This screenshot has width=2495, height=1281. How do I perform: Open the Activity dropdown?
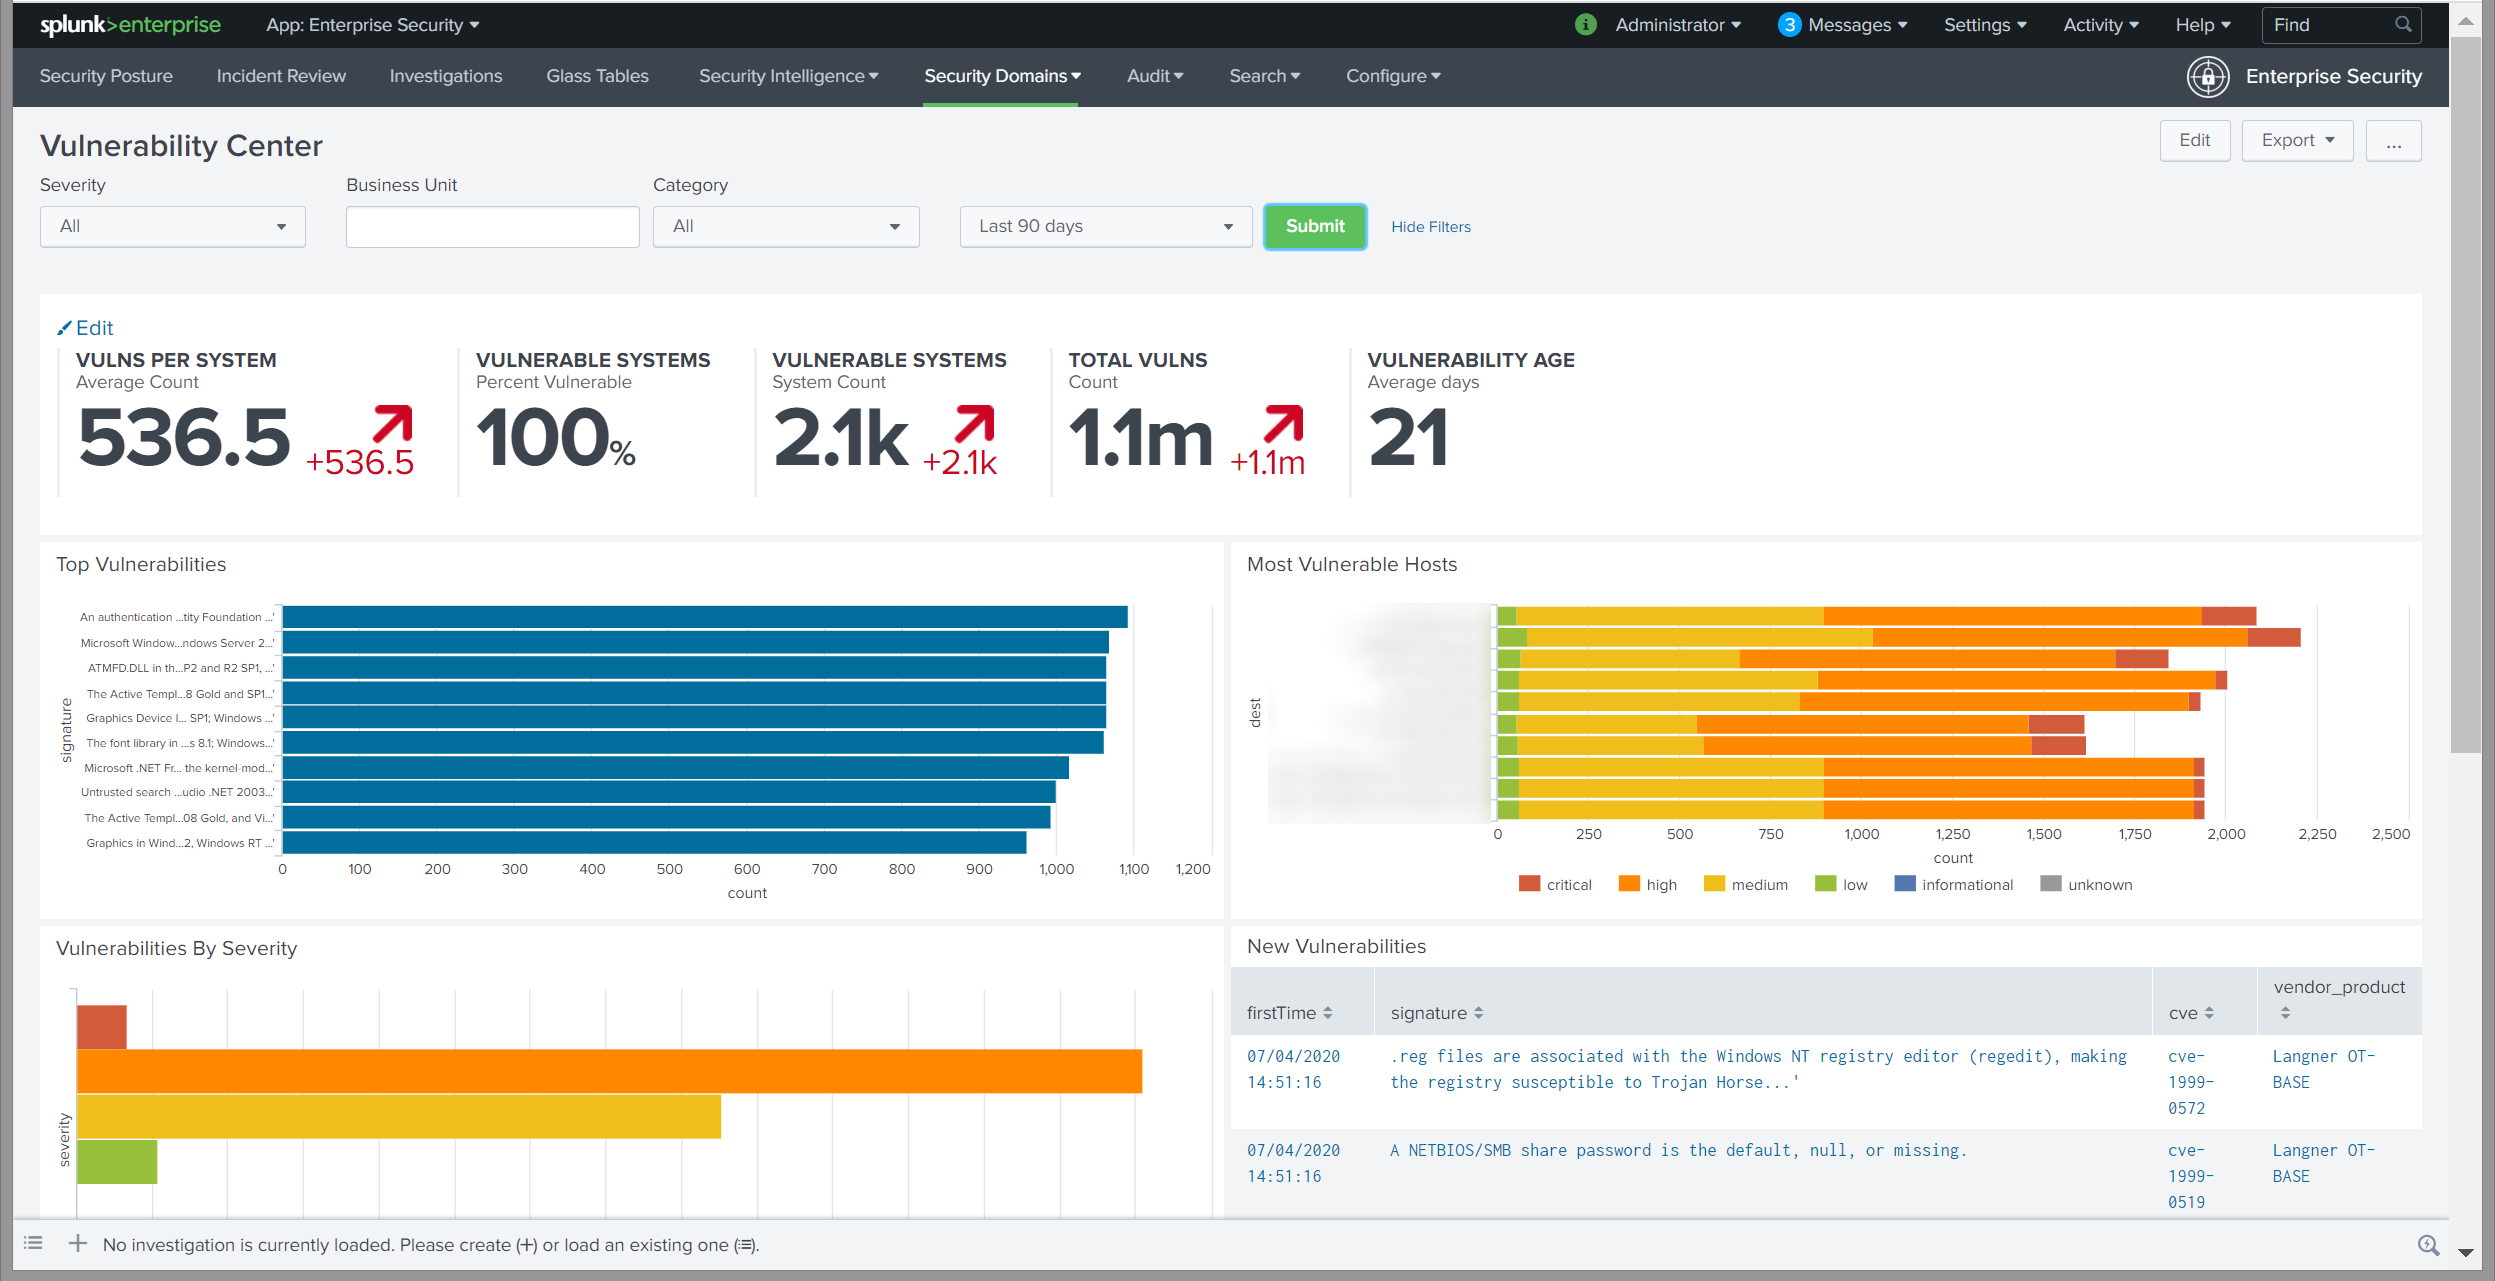2101,25
